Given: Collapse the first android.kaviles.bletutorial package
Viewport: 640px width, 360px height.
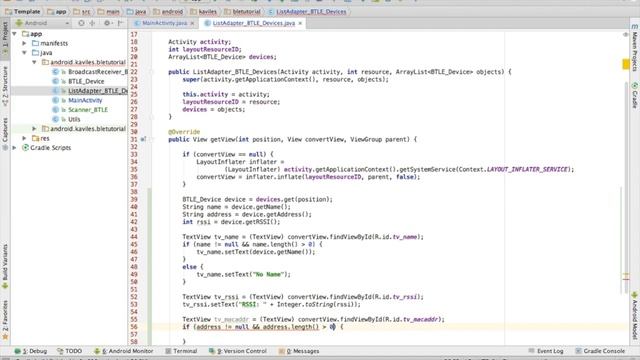Looking at the screenshot, I should pyautogui.click(x=34, y=62).
